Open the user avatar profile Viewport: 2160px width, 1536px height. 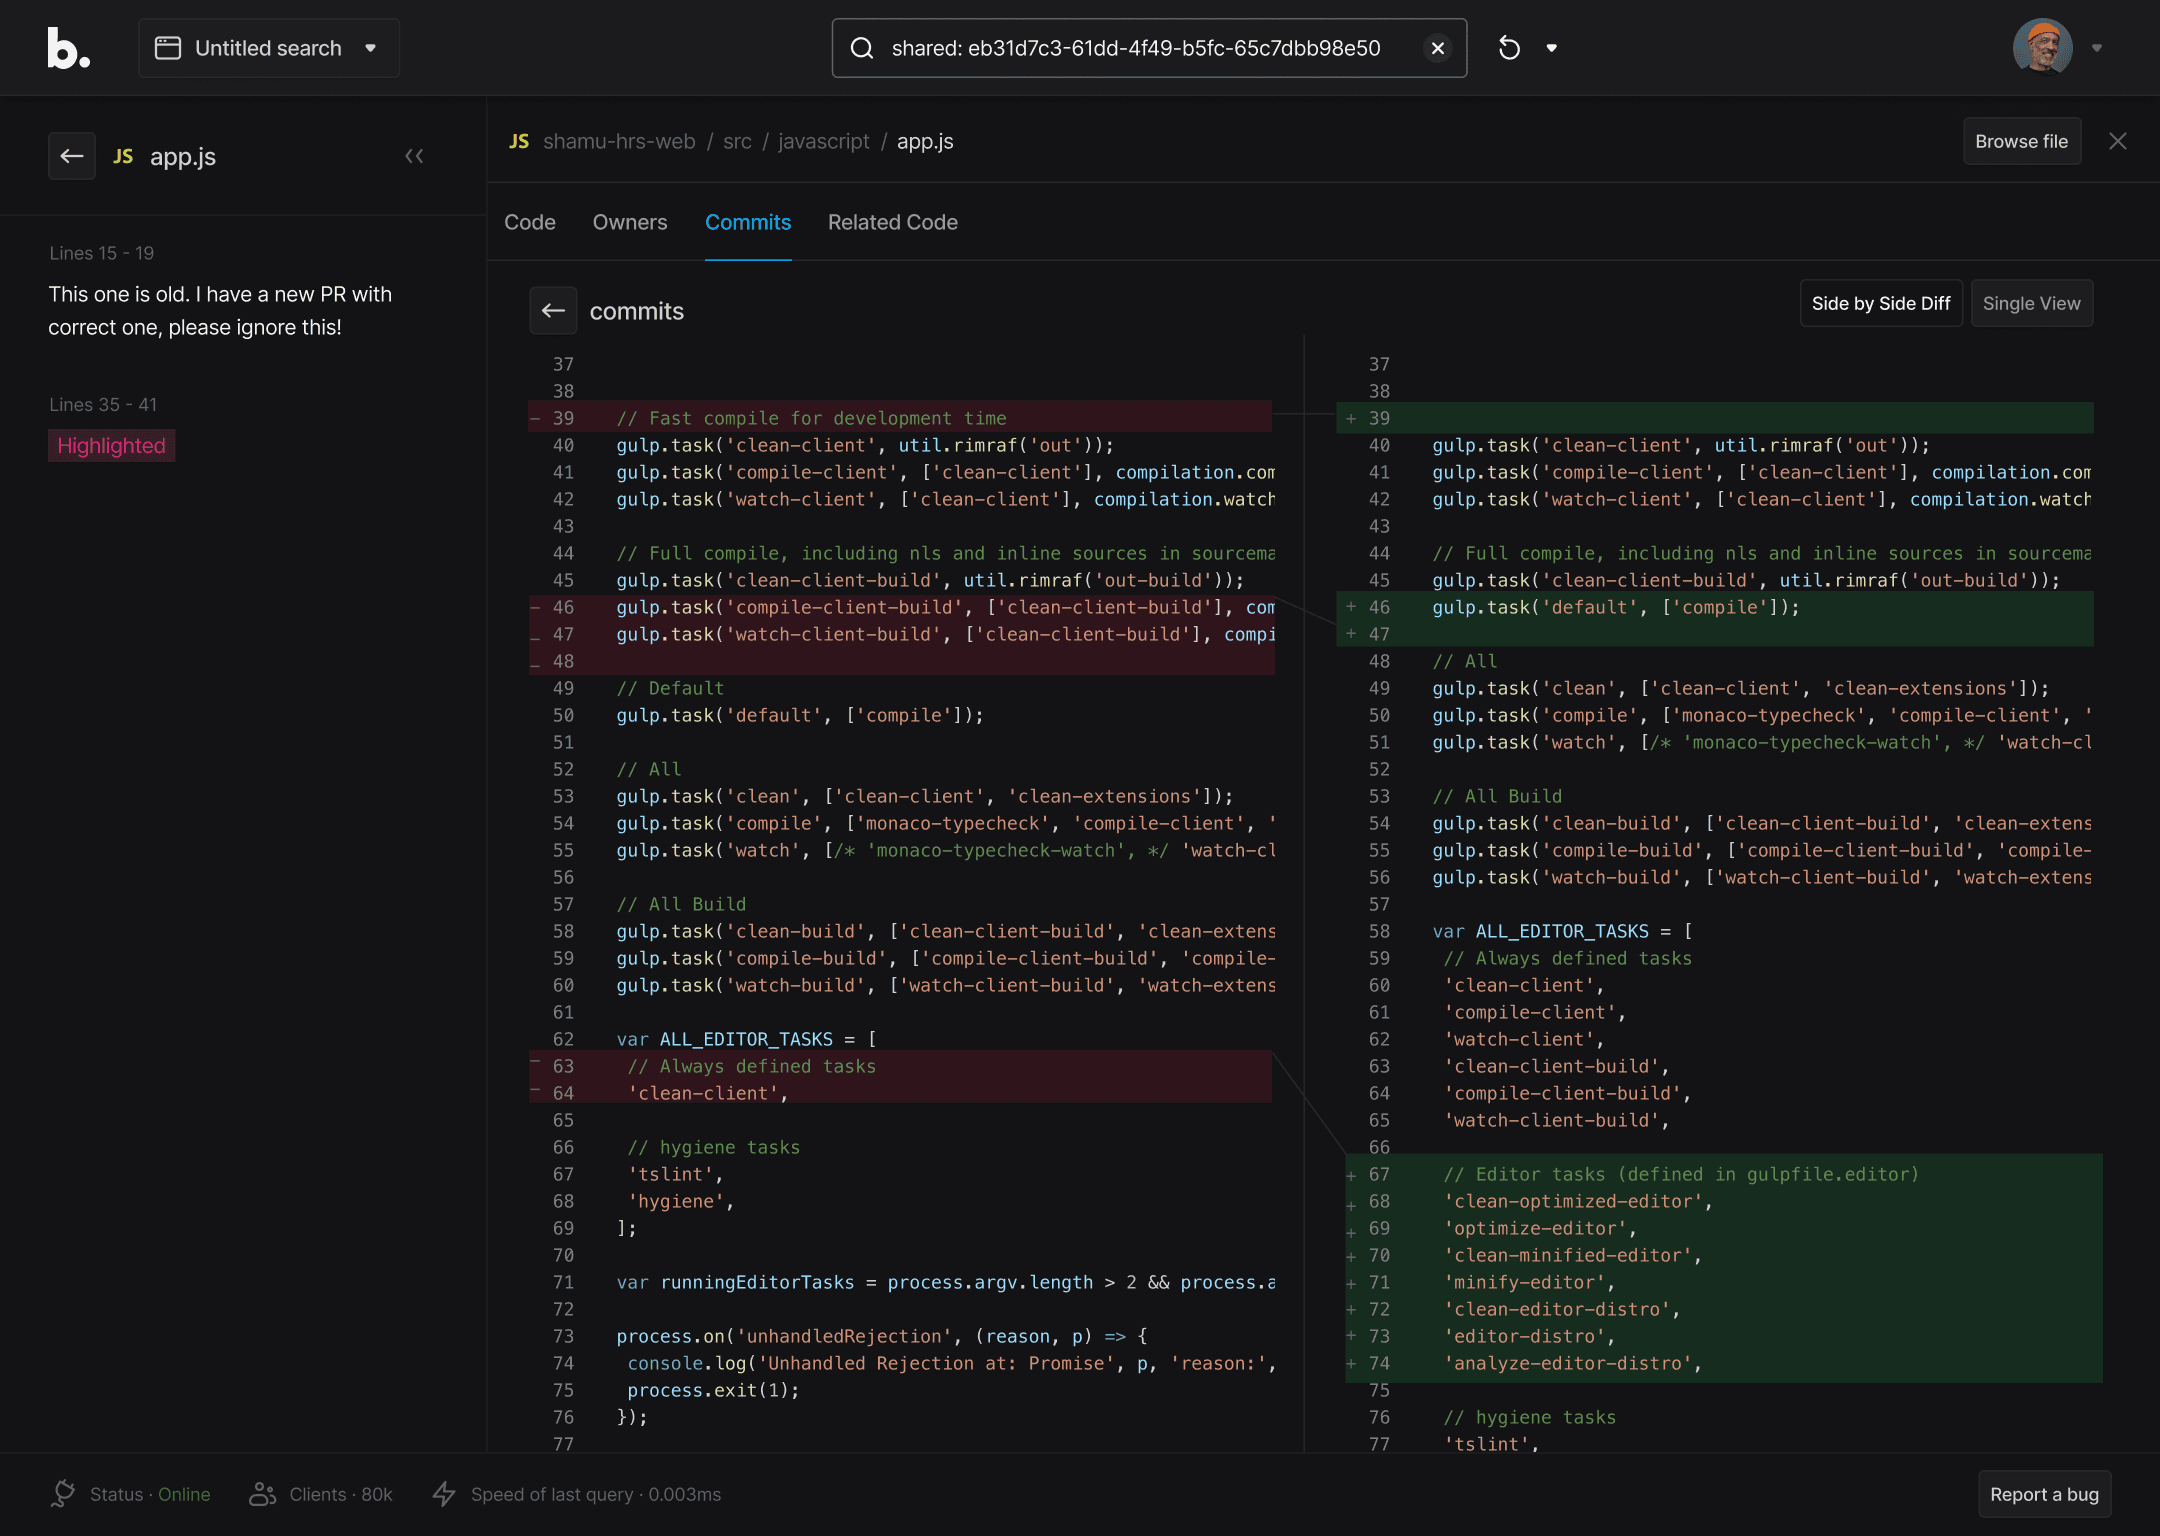tap(2043, 47)
